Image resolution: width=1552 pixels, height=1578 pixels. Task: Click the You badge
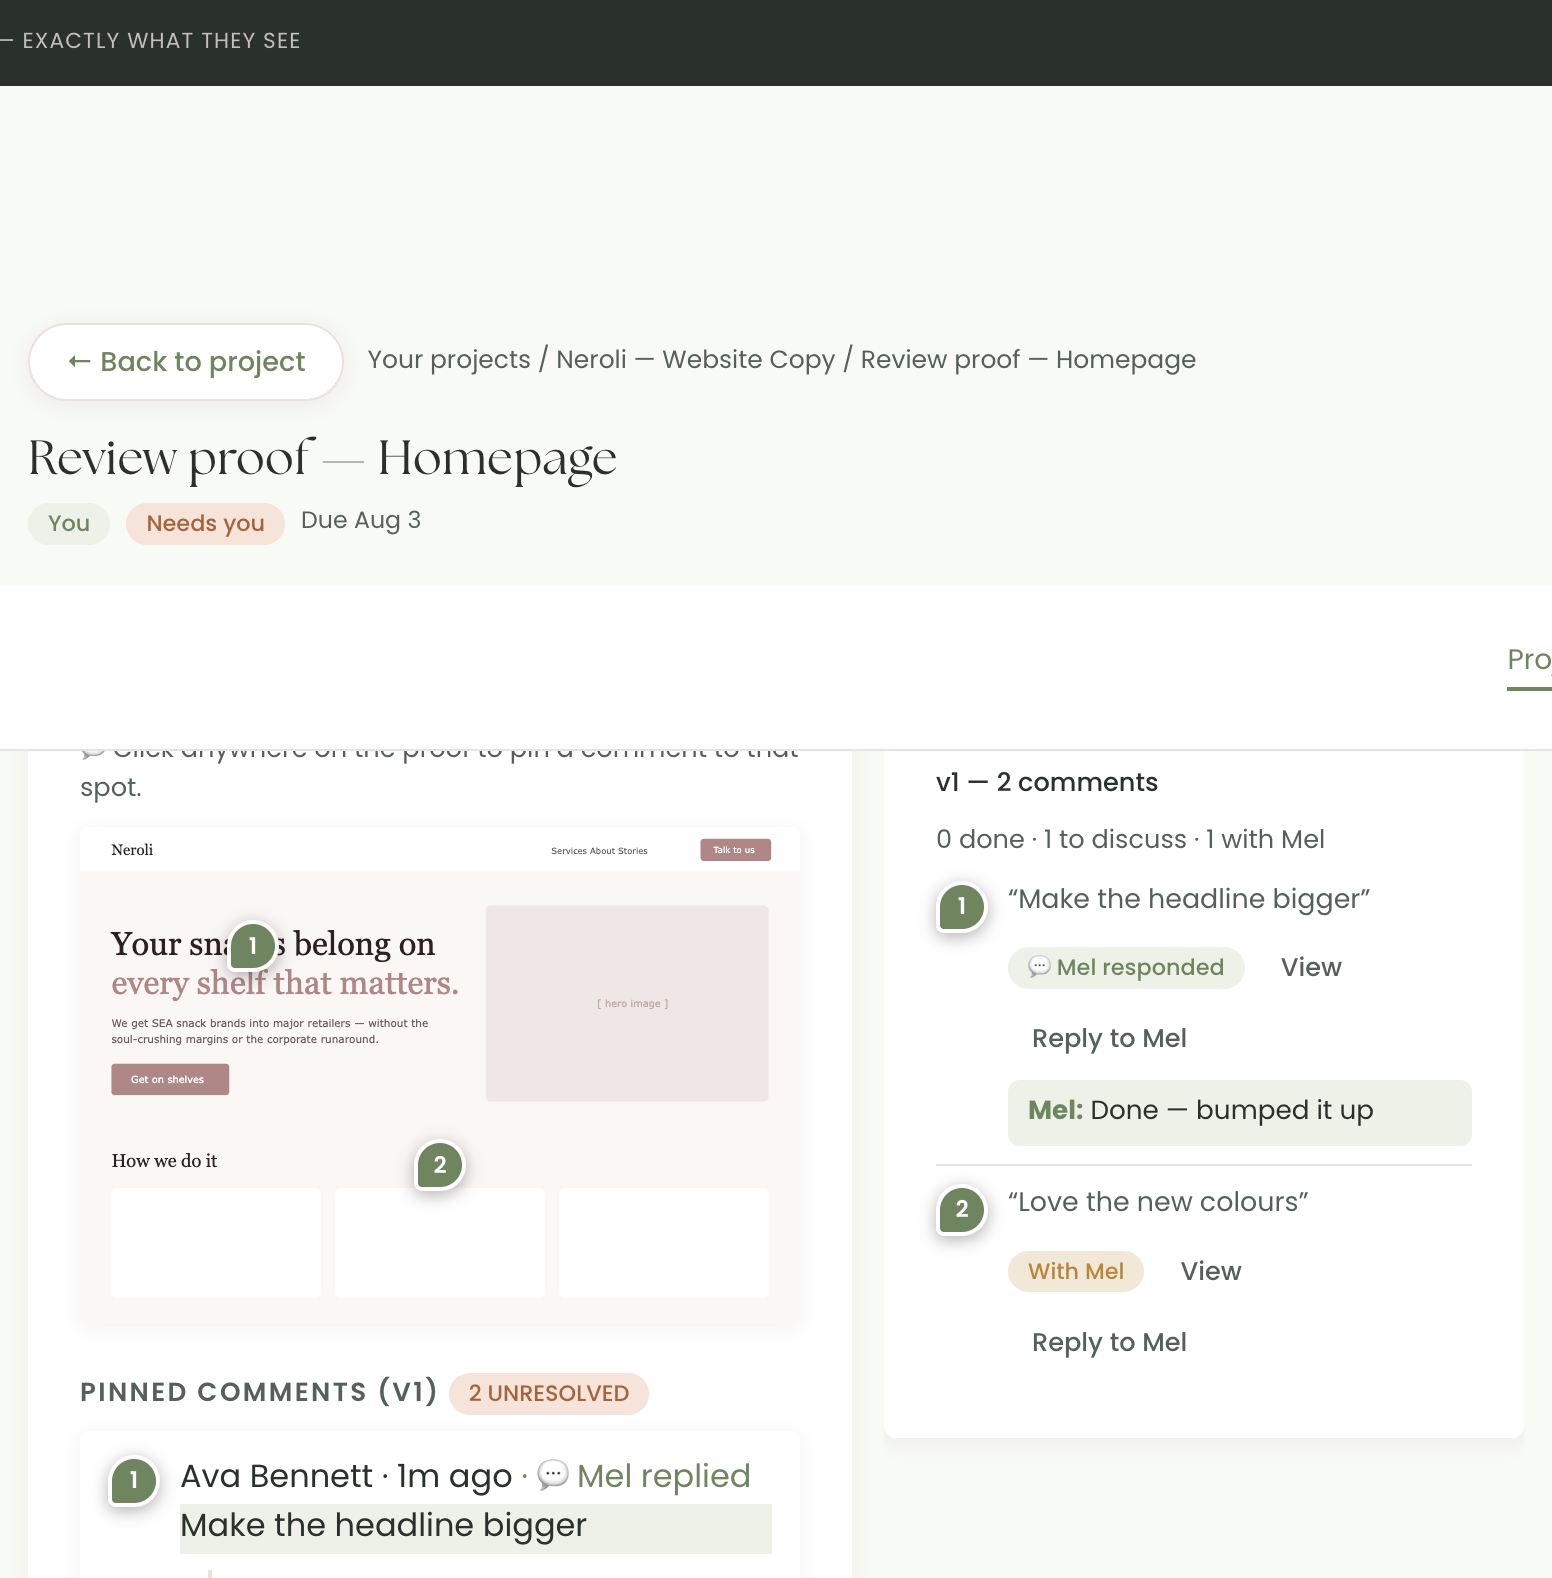(x=69, y=524)
